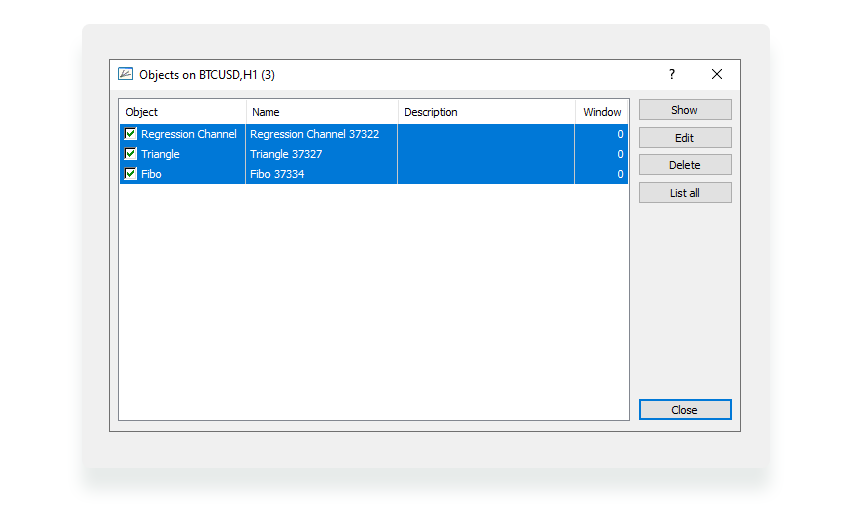
Task: Sort by the Name column header
Action: pyautogui.click(x=322, y=112)
